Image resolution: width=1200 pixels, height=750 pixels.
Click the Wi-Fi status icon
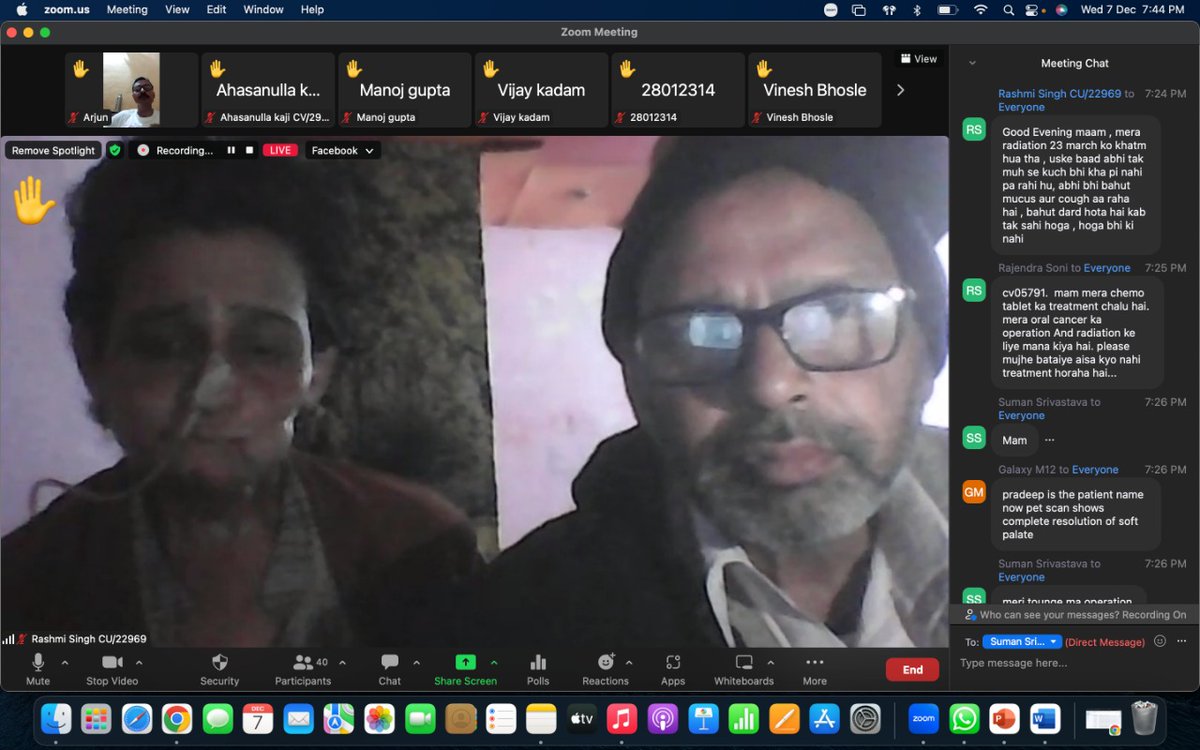pos(980,9)
